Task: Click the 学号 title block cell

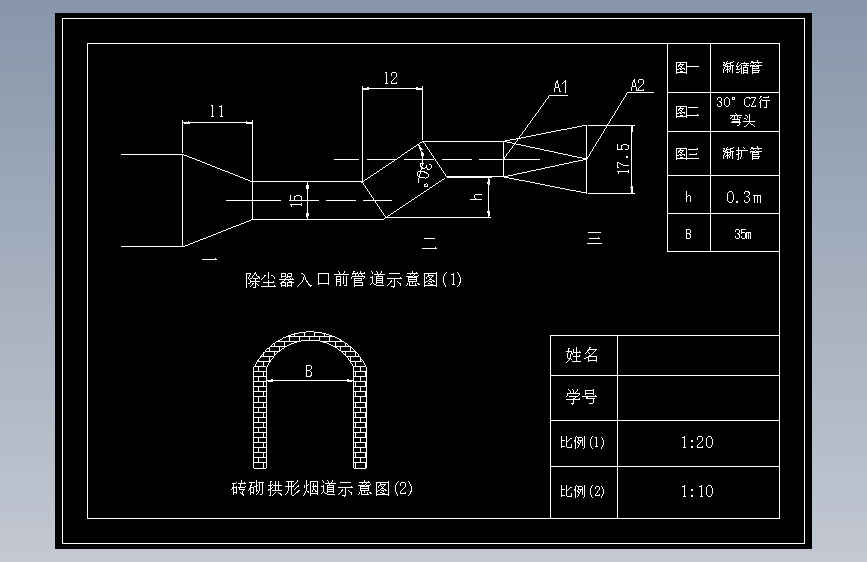Action: click(x=583, y=398)
